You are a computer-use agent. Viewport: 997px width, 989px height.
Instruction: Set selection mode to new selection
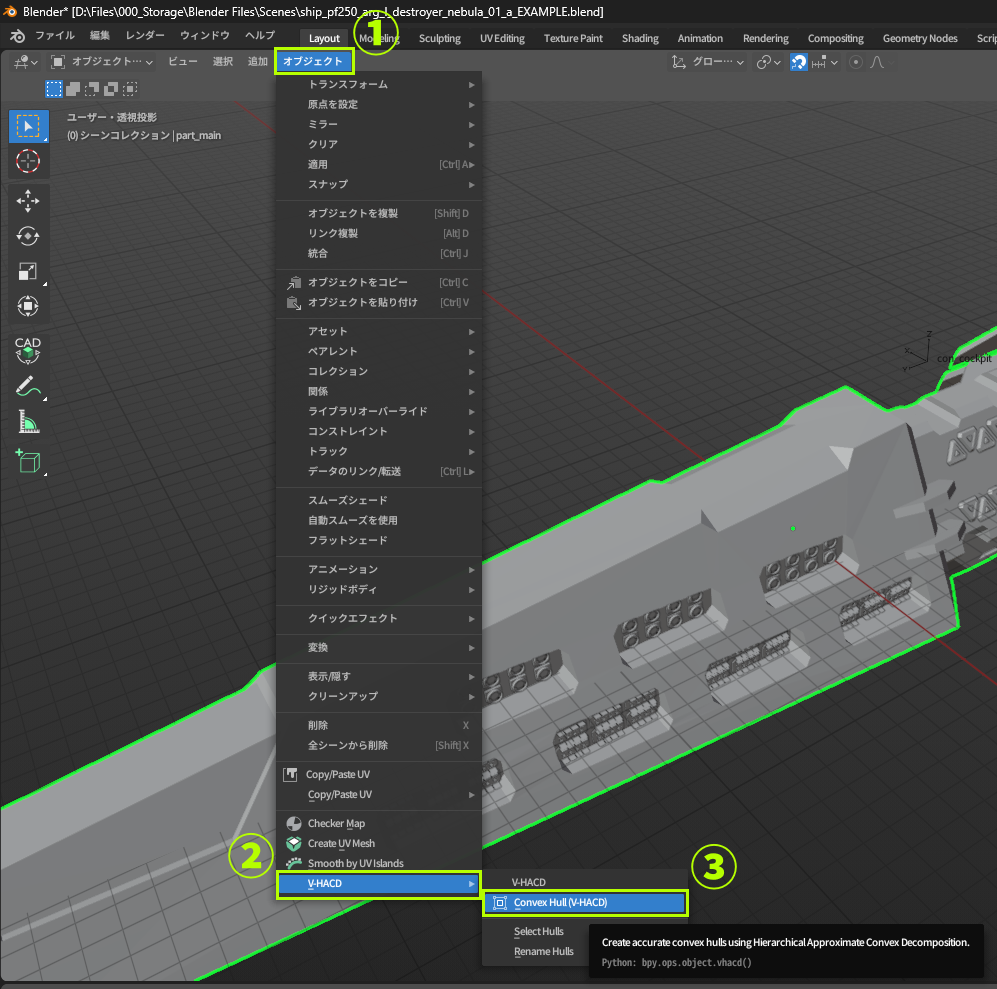(x=54, y=88)
